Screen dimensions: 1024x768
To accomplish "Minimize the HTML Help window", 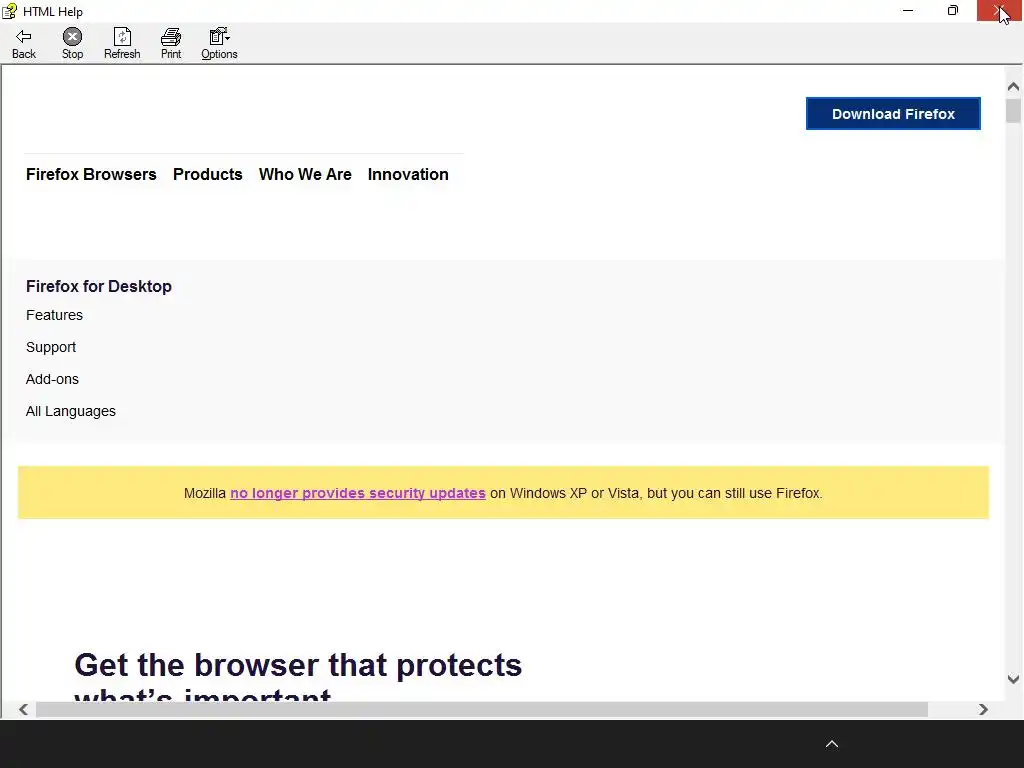I will pos(908,10).
